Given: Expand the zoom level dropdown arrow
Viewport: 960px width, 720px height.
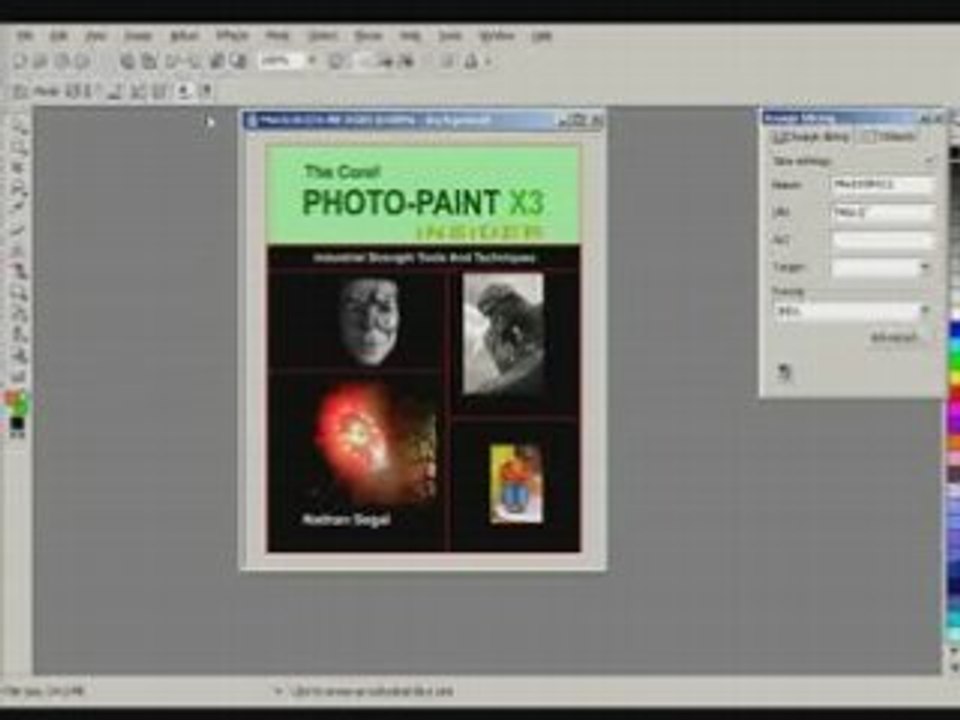Looking at the screenshot, I should click(x=312, y=61).
